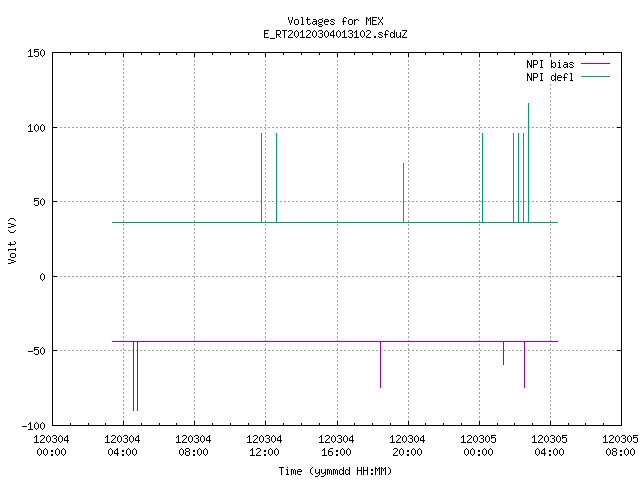Image resolution: width=640 pixels, height=480 pixels.
Task: Click the 'Time (yymmdd HH:MM)' x-axis label
Action: click(335, 471)
